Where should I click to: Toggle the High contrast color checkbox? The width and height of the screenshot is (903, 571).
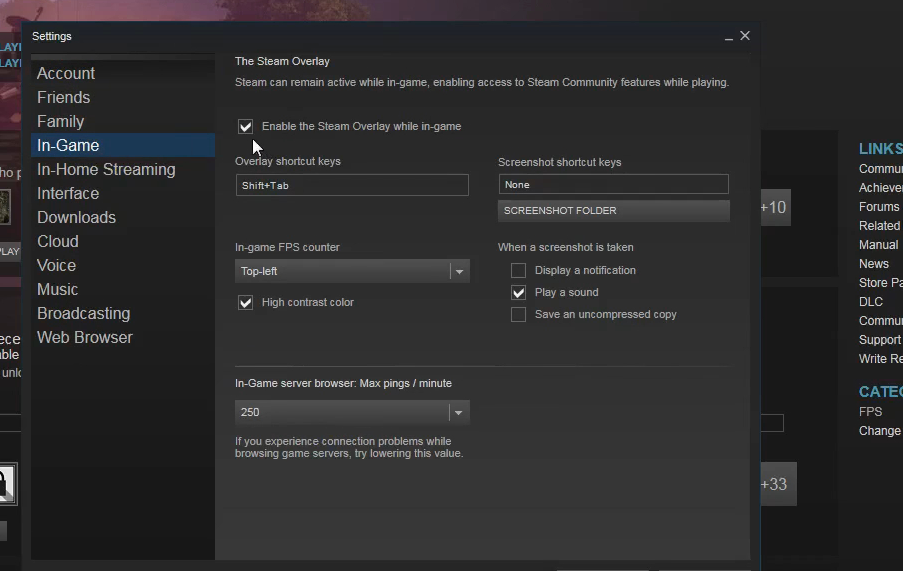point(245,302)
